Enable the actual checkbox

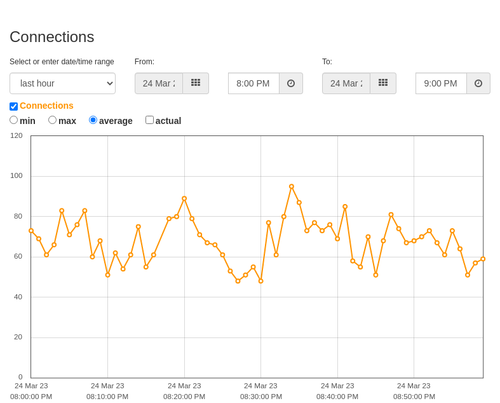point(149,120)
